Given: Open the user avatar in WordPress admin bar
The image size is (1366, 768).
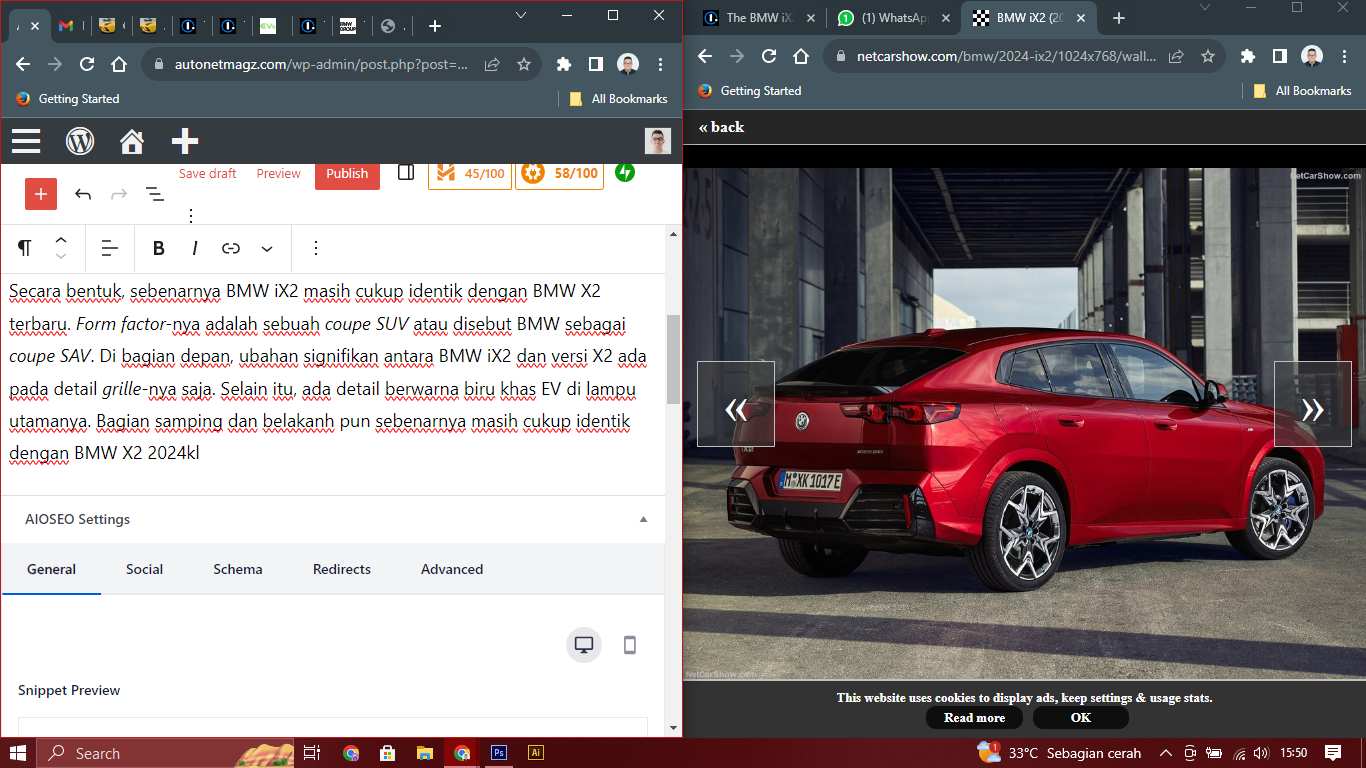Looking at the screenshot, I should tap(657, 141).
